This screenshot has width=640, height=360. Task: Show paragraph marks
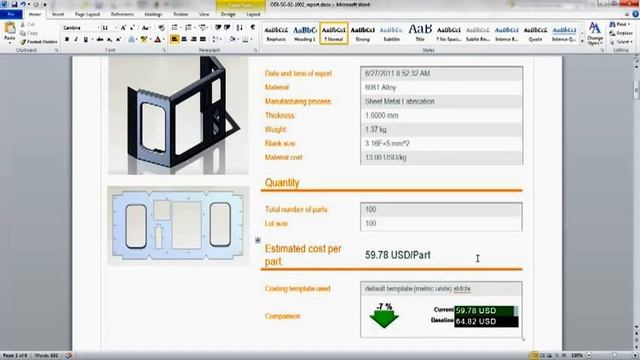point(253,28)
